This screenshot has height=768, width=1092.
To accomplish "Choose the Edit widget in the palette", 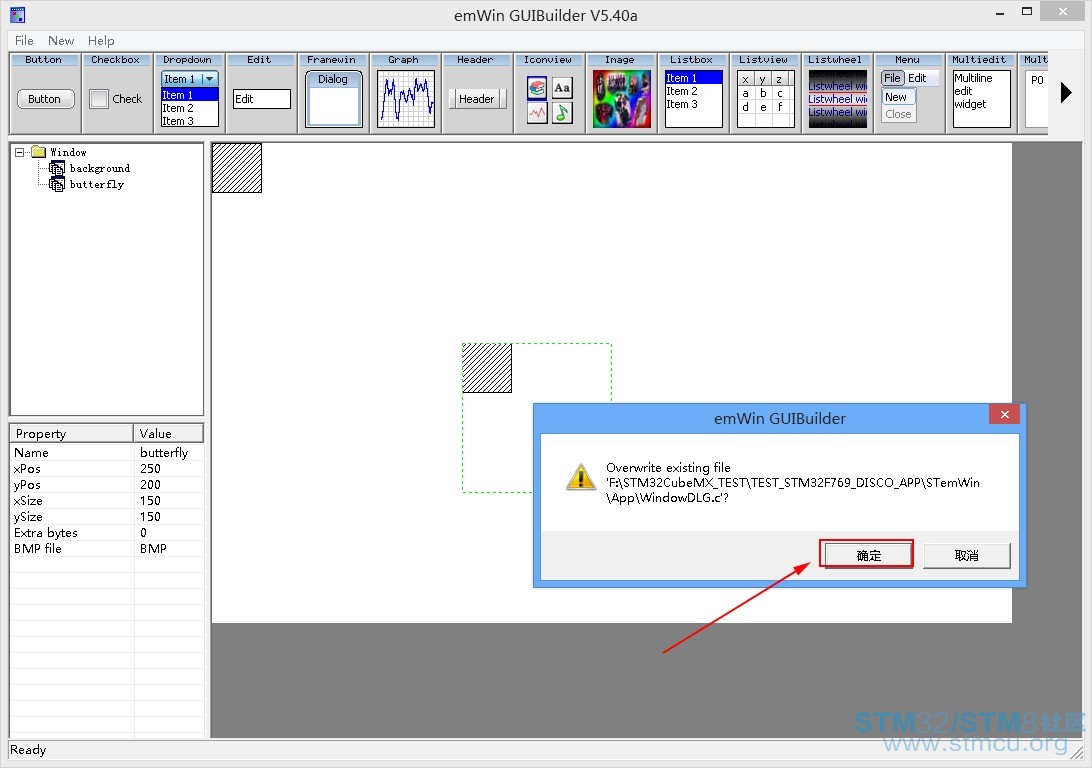I will 261,93.
